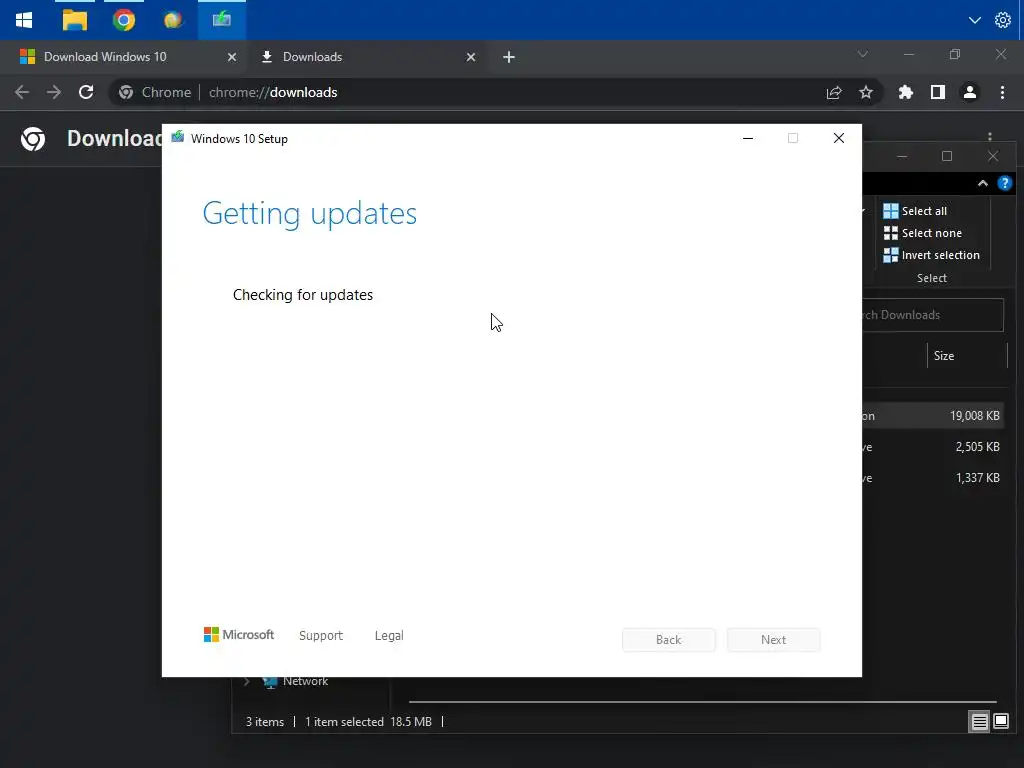The height and width of the screenshot is (768, 1024).
Task: Open Chrome extensions puzzle icon
Action: click(x=905, y=93)
